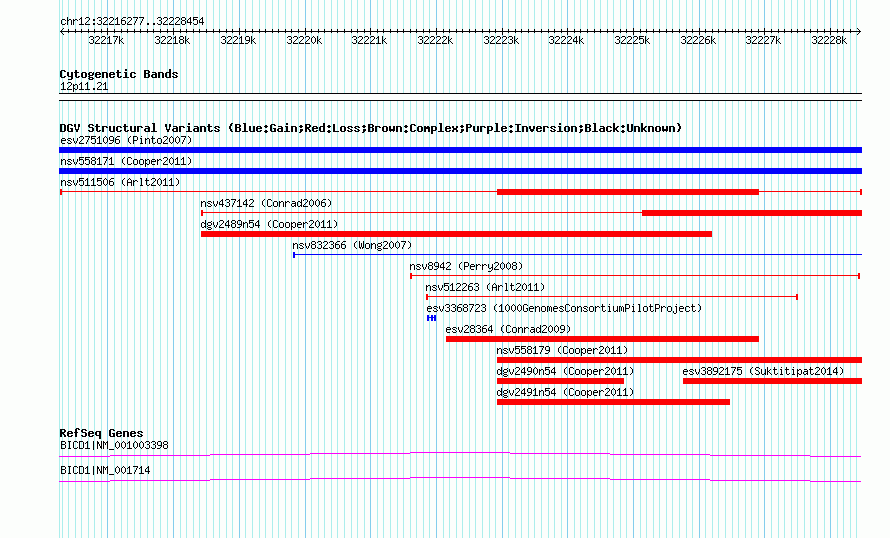The width and height of the screenshot is (890, 538).
Task: Click the 32225k ruler tick label
Action: click(x=632, y=40)
